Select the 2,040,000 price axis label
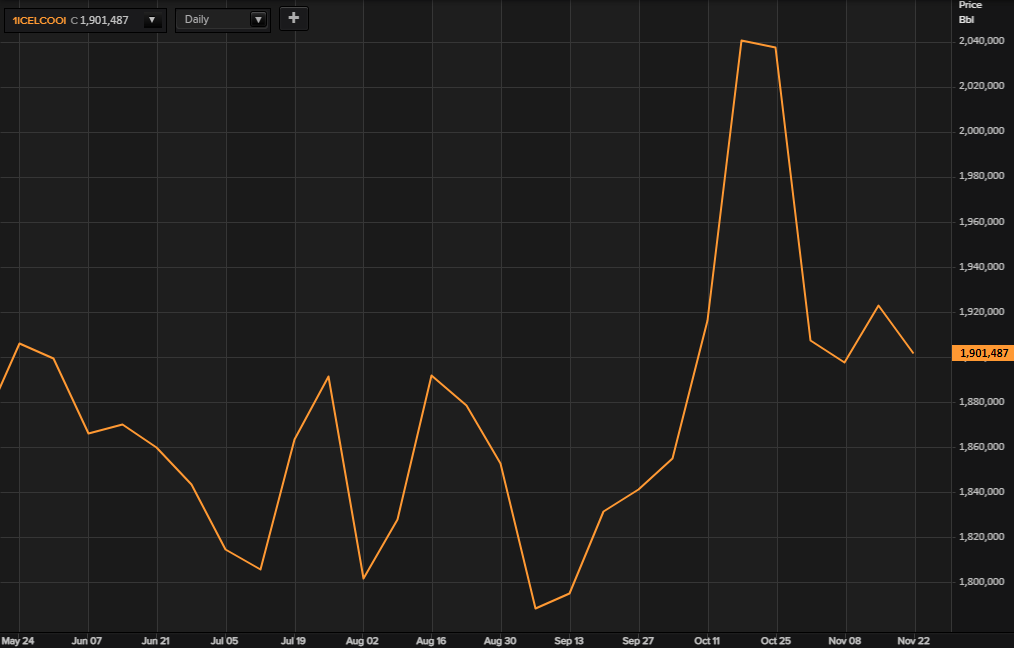The height and width of the screenshot is (648, 1014). point(982,41)
